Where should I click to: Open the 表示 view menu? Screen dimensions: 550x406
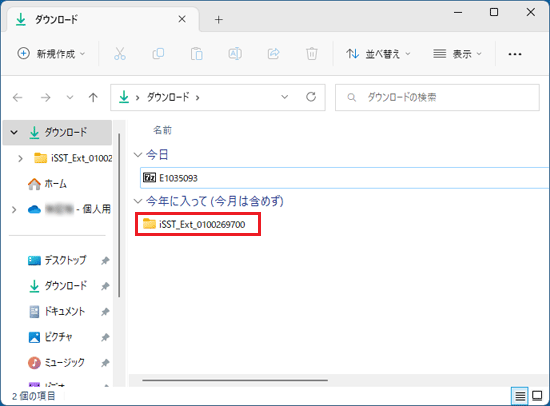[457, 54]
